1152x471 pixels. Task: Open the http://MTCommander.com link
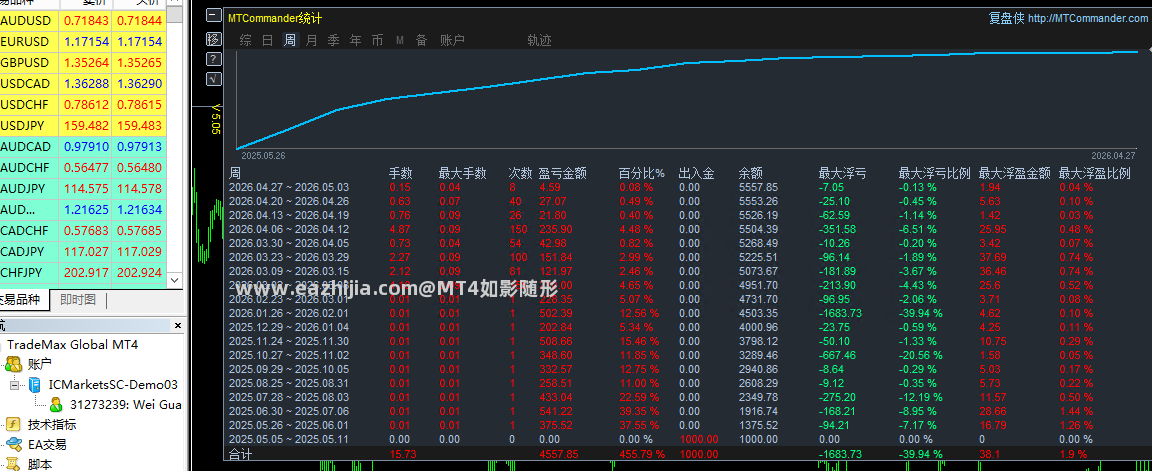(x=1087, y=18)
